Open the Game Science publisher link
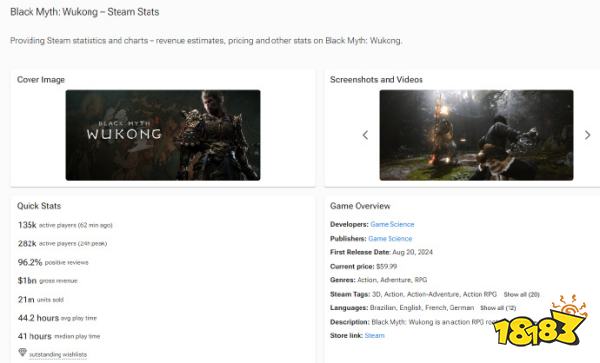The image size is (600, 363). (x=390, y=239)
